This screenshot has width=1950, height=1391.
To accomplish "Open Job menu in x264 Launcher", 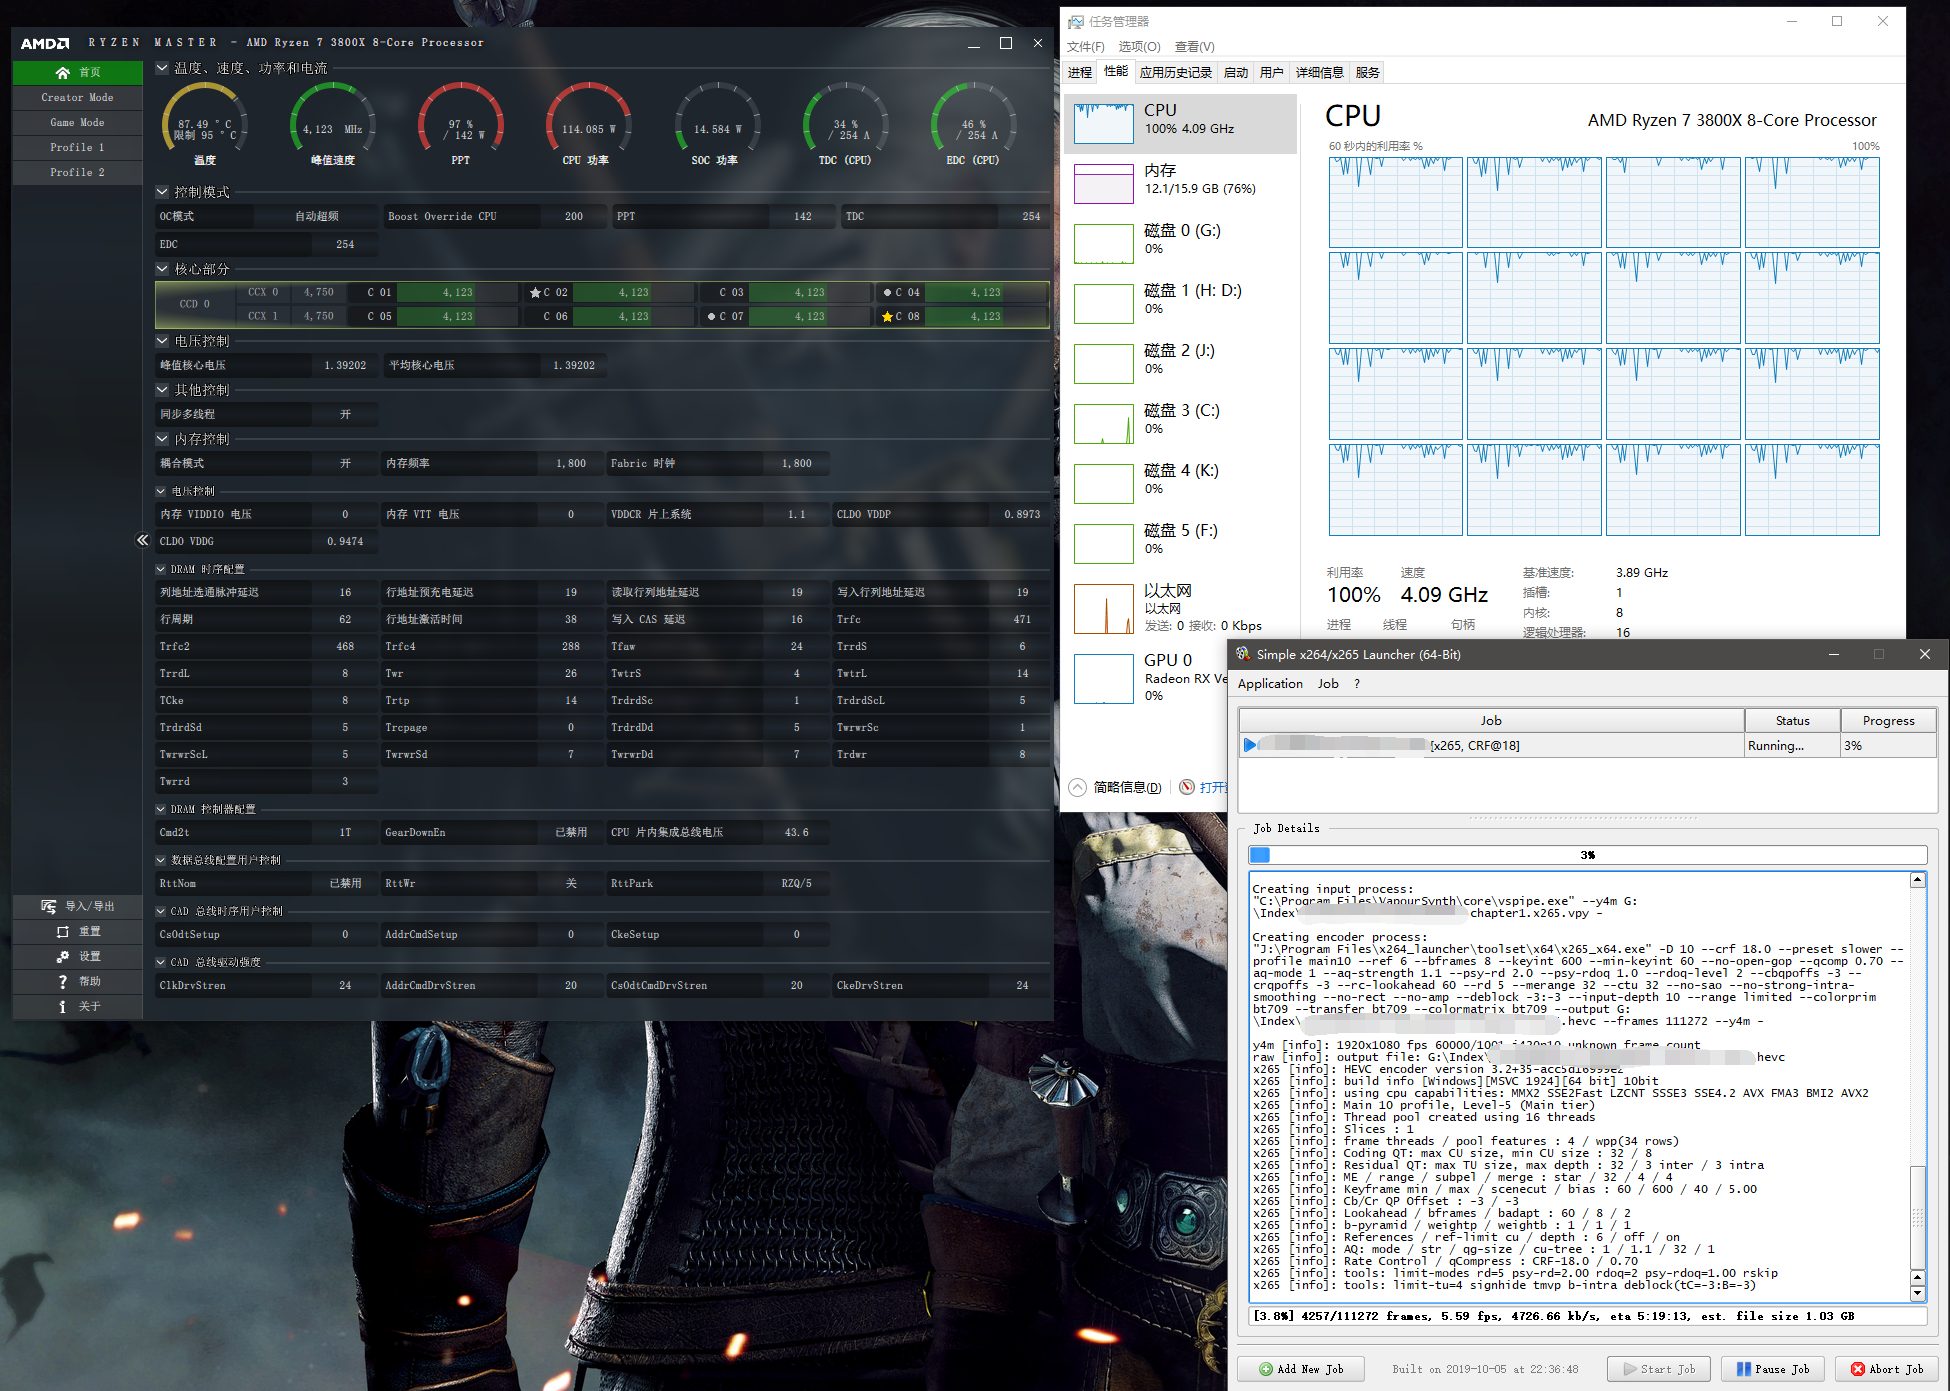I will (1328, 684).
